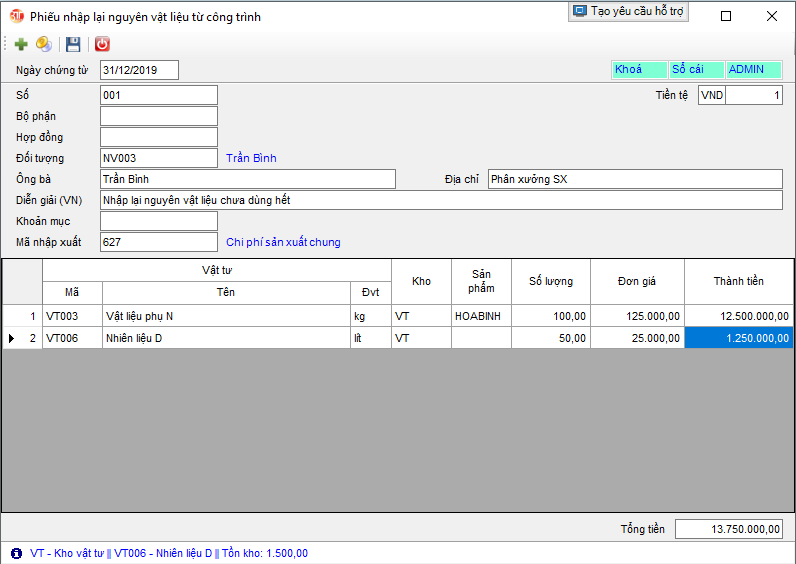796x564 pixels.
Task: Click the Số lượng column header
Action: coord(551,281)
